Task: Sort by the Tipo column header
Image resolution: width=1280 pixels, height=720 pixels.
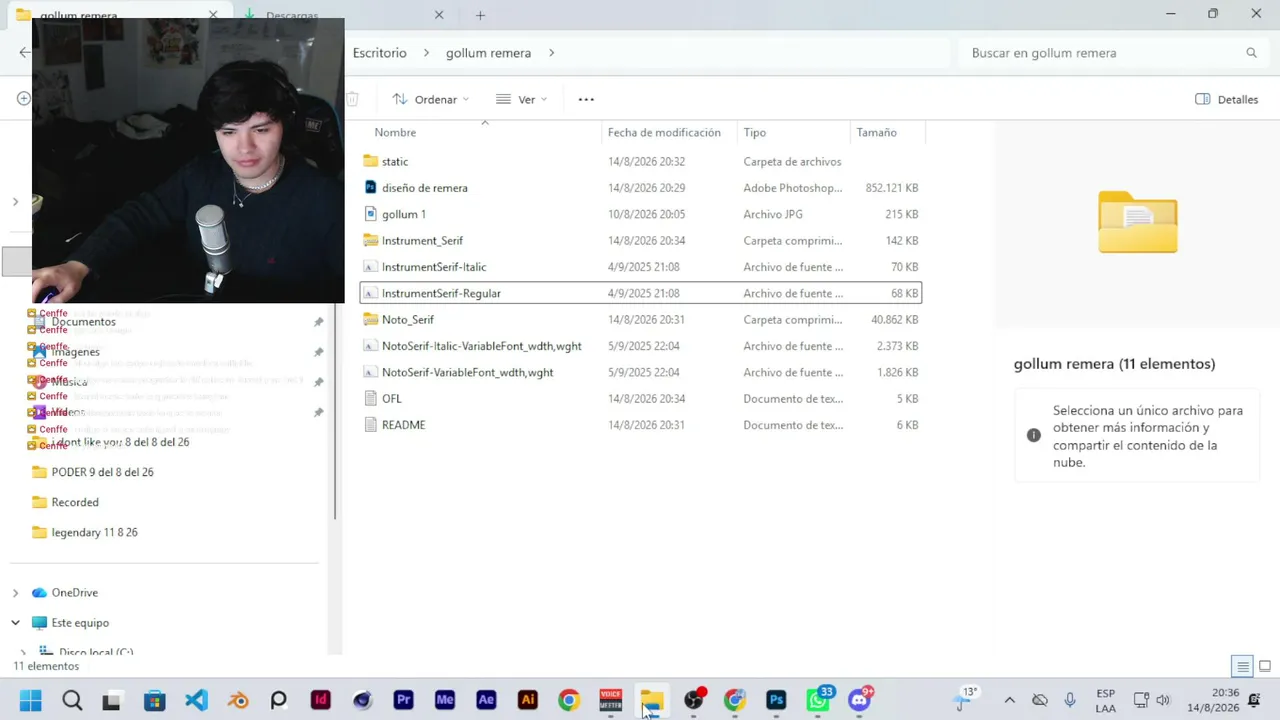Action: 754,132
